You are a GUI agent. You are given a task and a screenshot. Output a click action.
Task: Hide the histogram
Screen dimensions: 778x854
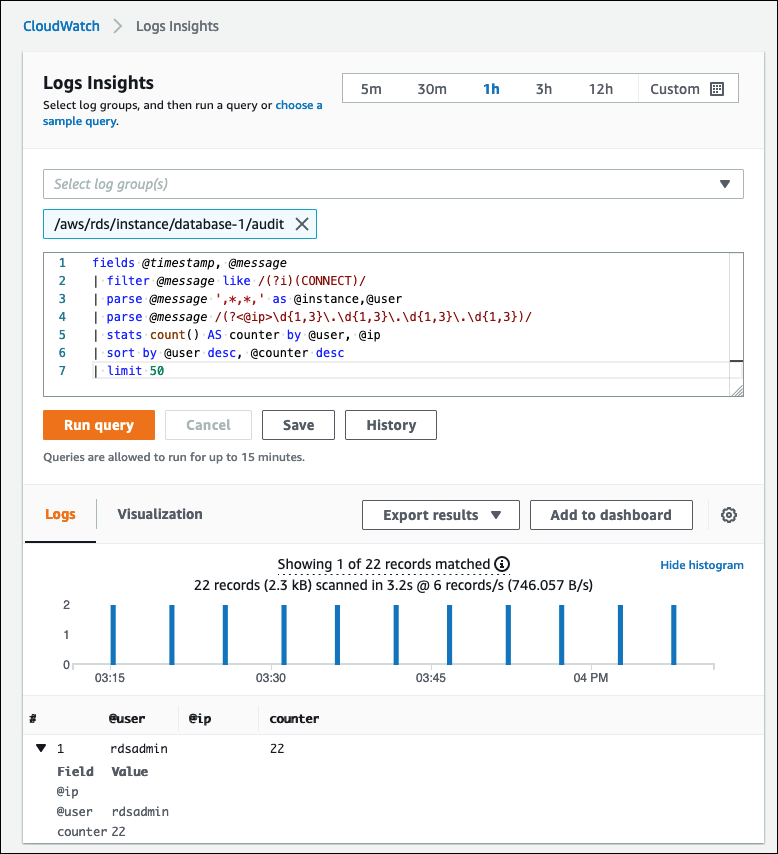pos(701,565)
